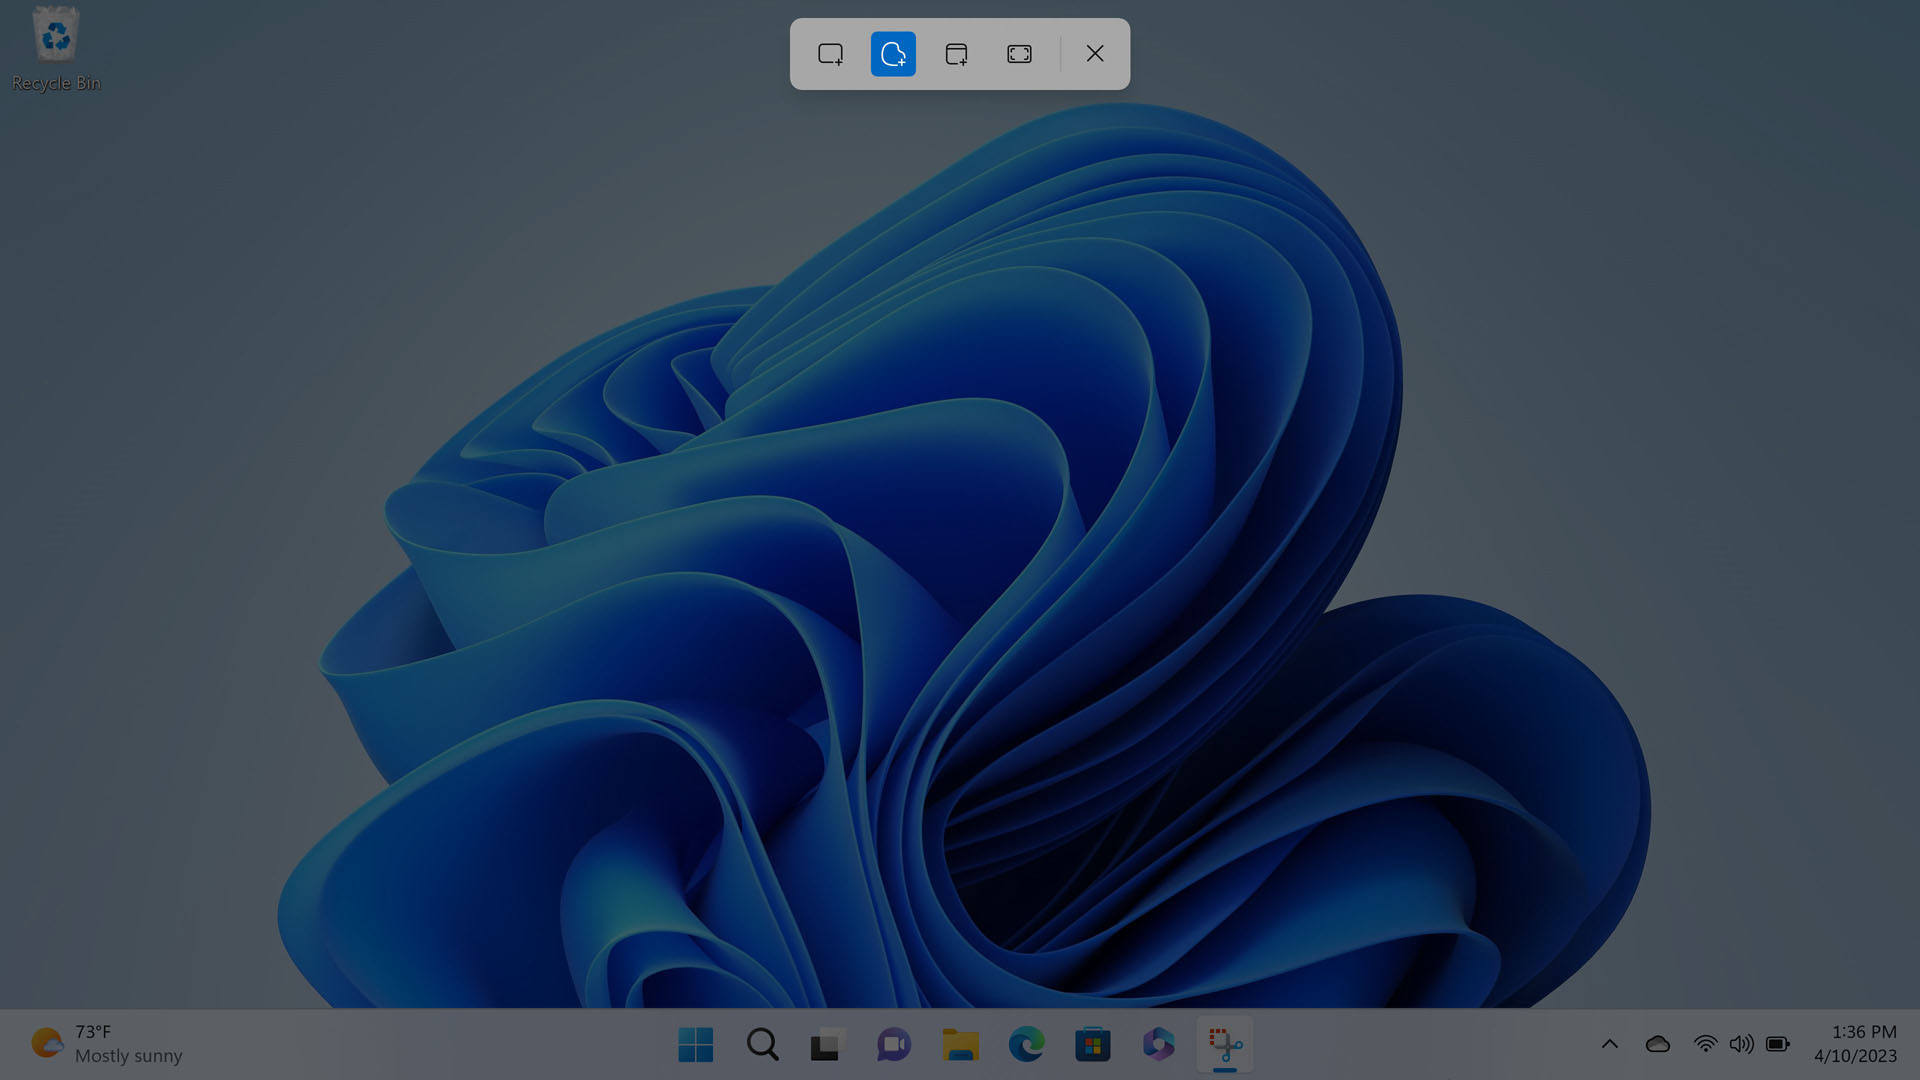Select Rectangle snip mode
1920x1080 pixels.
[x=830, y=54]
